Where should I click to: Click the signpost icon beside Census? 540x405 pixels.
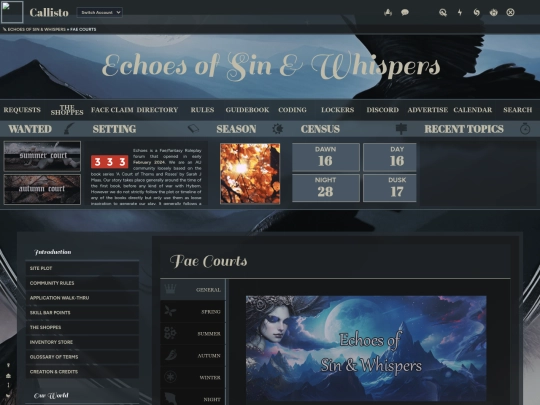tap(402, 129)
